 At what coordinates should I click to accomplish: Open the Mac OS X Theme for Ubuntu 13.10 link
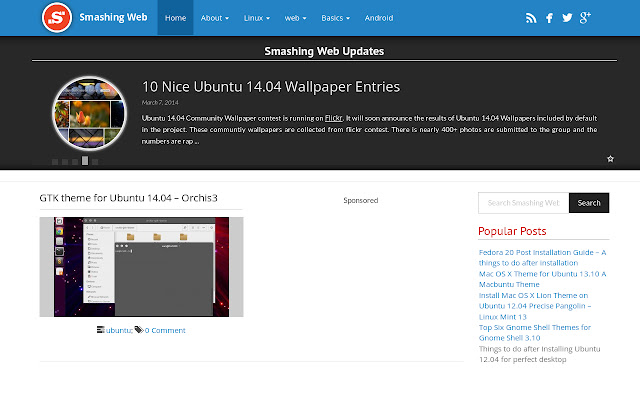tap(542, 279)
